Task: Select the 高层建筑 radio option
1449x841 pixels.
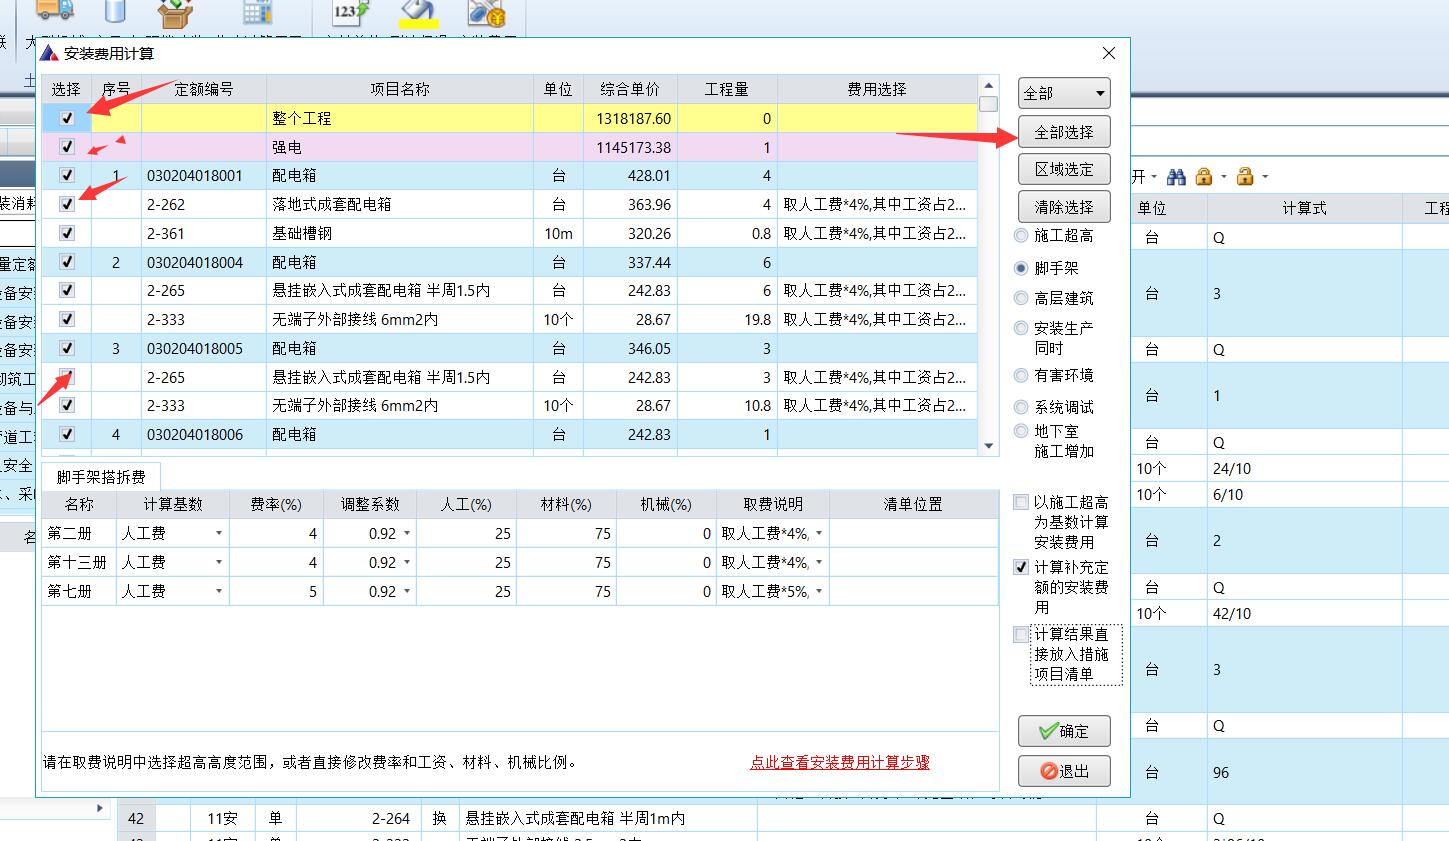Action: pos(1021,298)
